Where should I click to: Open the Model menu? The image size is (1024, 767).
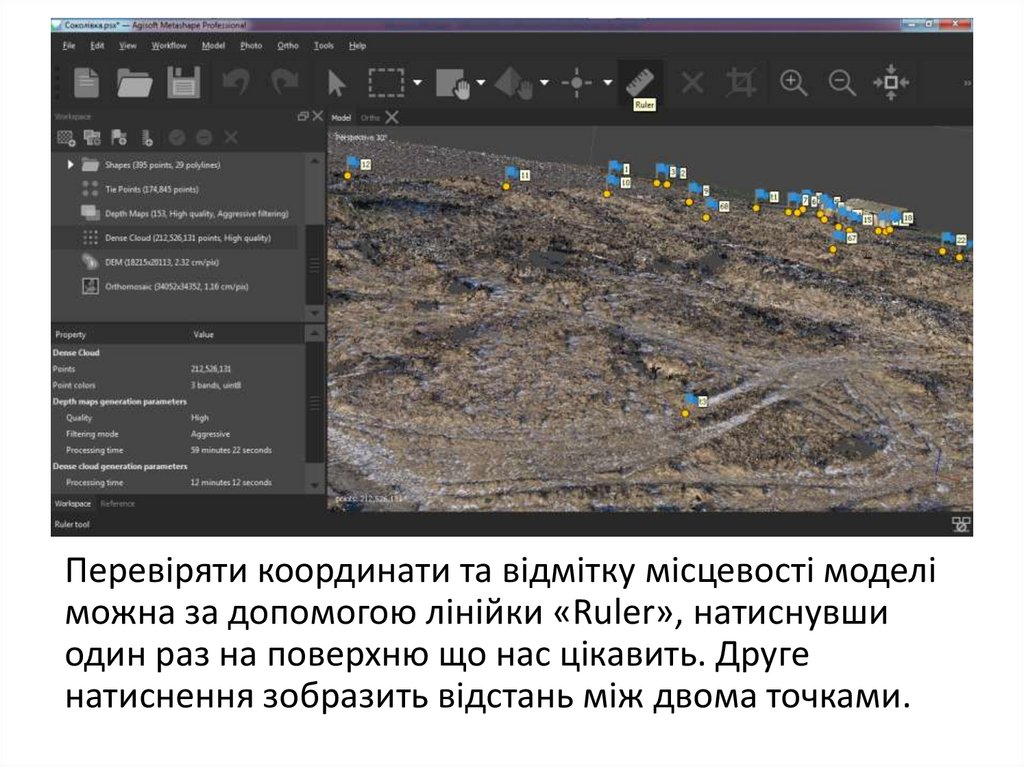(x=213, y=46)
